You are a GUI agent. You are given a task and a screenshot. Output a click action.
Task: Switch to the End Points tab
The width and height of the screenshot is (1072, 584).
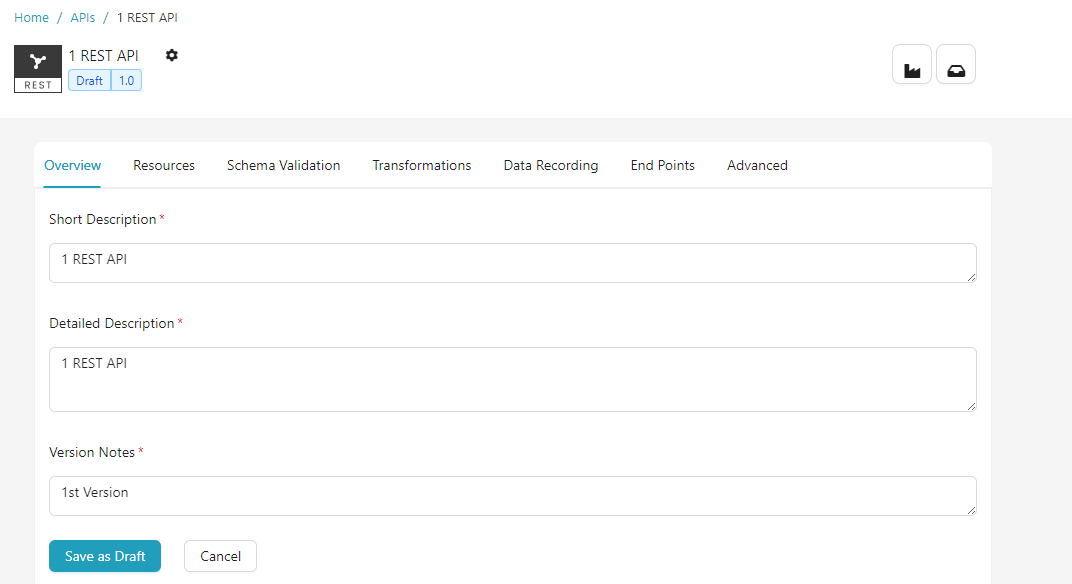click(x=662, y=165)
